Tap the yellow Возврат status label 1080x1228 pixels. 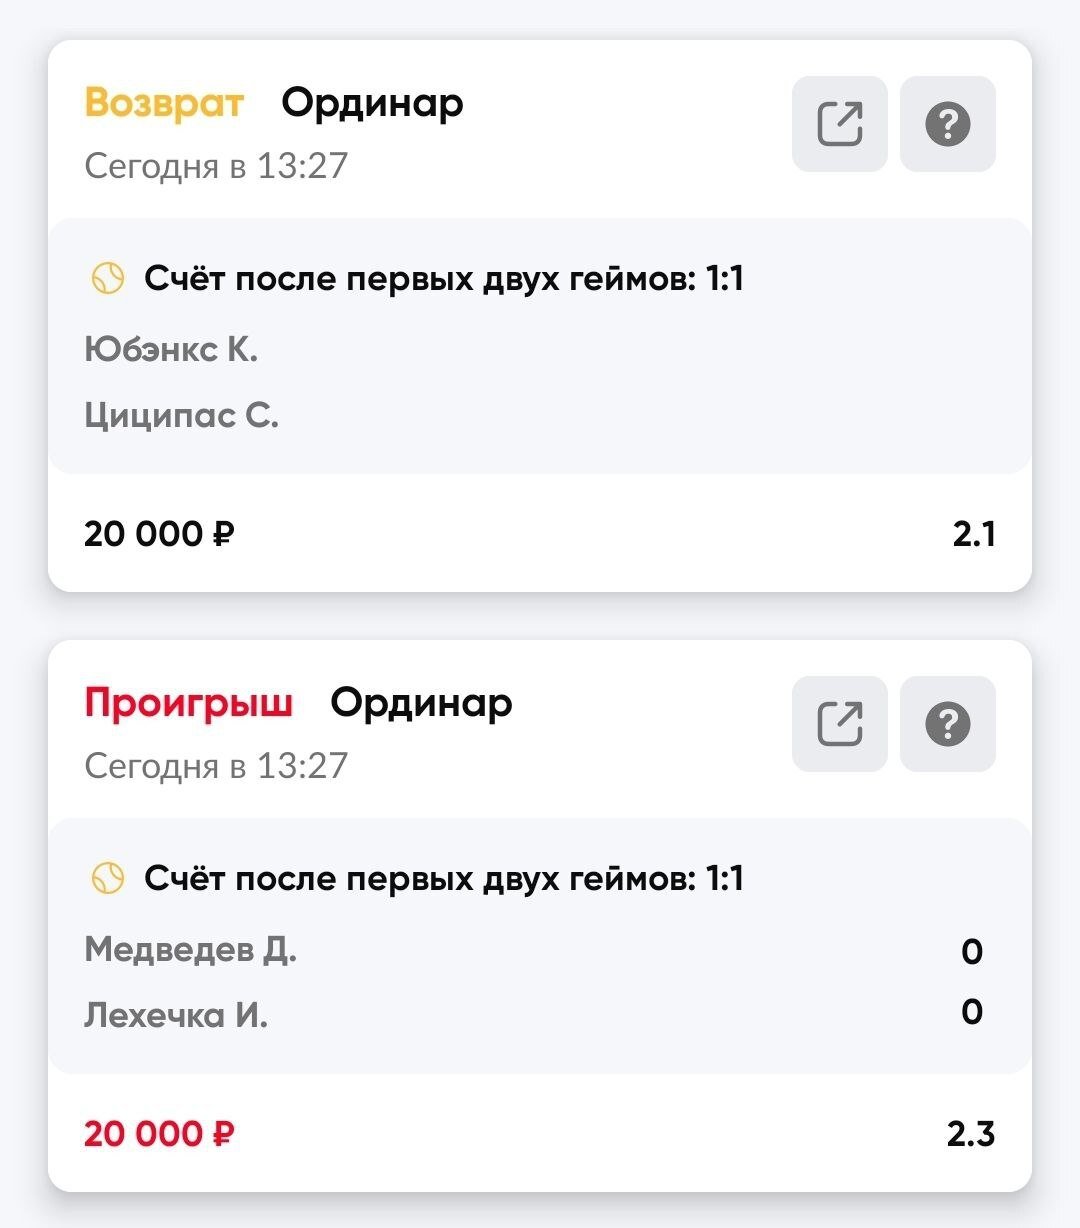point(164,103)
